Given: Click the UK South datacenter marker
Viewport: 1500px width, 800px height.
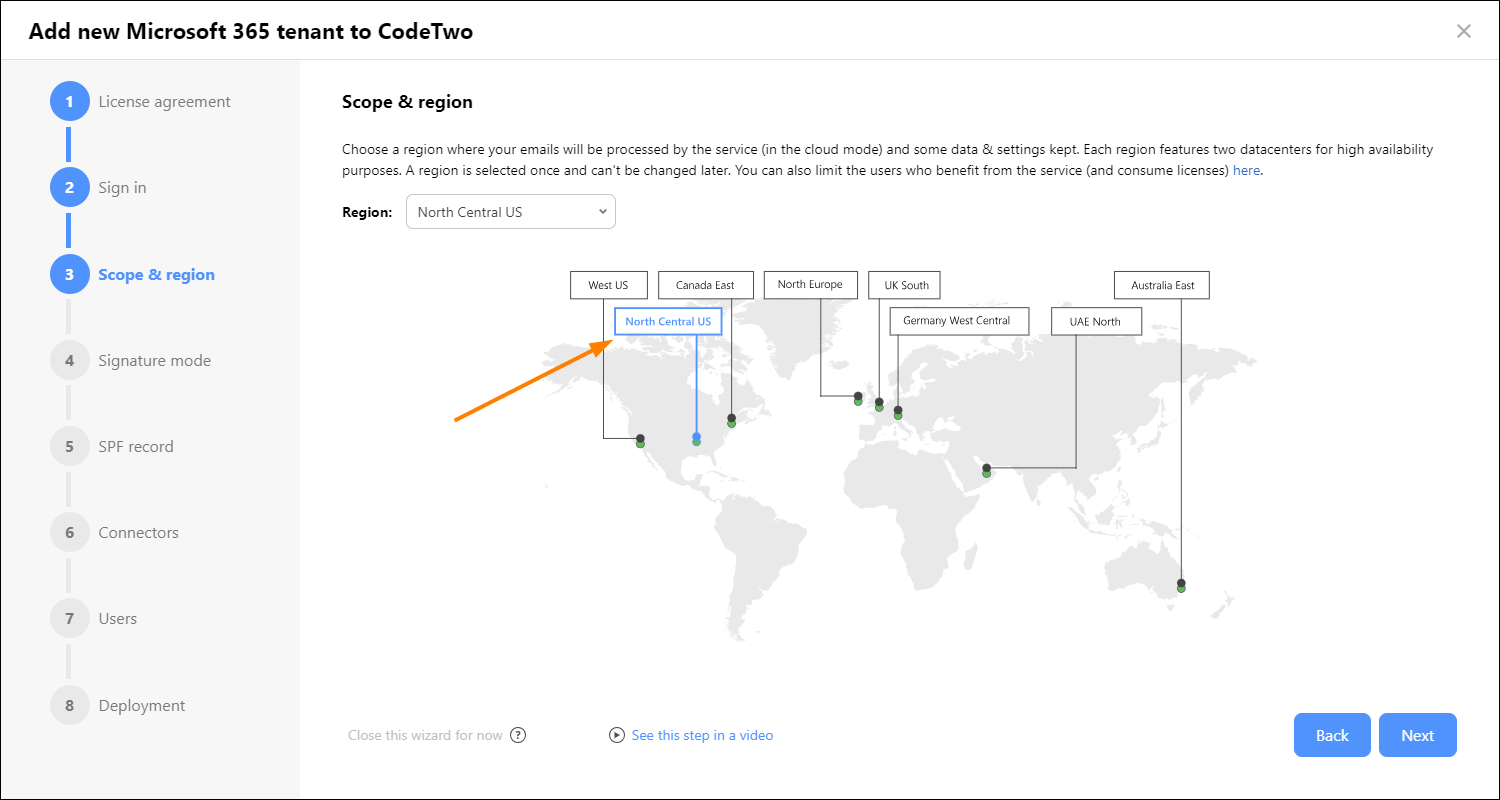Looking at the screenshot, I should pos(879,405).
